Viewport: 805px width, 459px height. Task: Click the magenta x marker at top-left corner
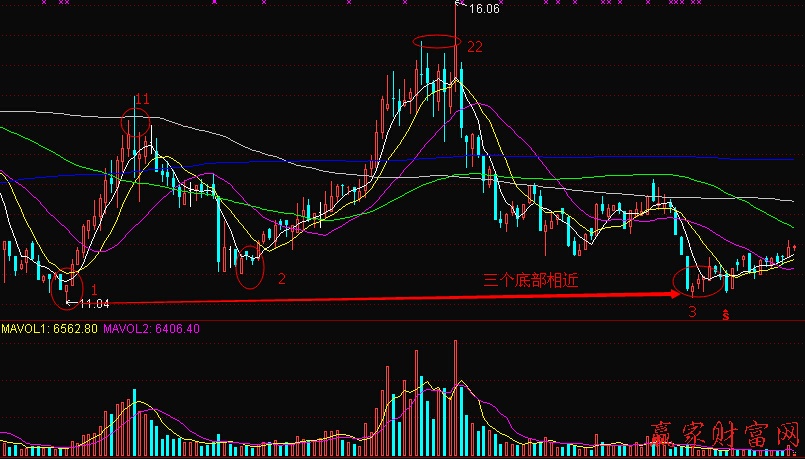(43, 4)
